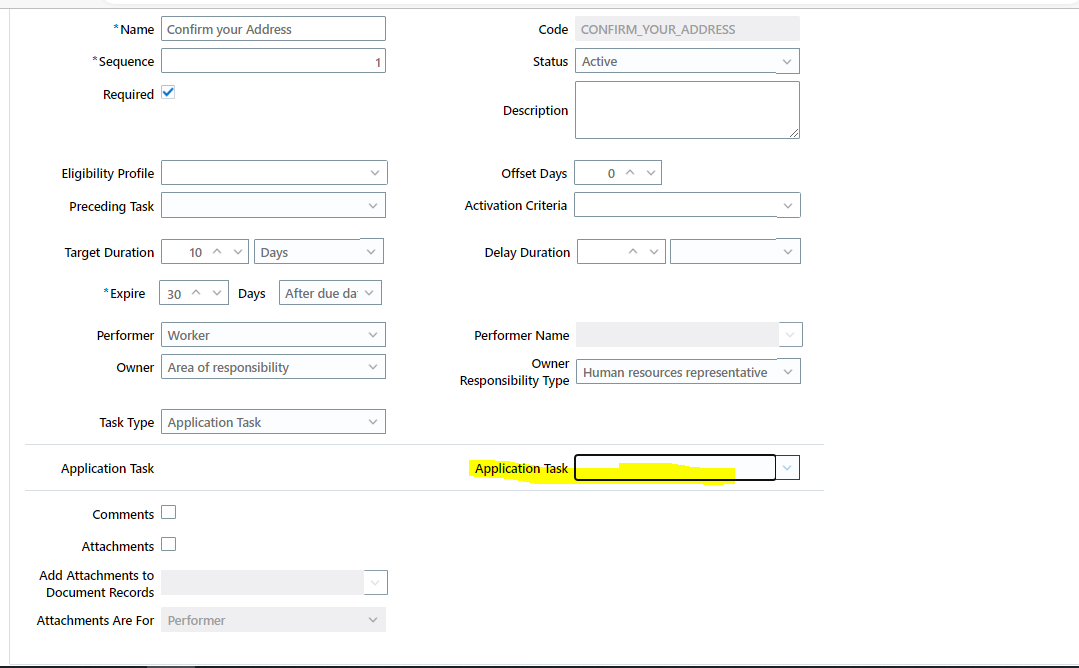
Task: Click the Target Duration number field
Action: pos(184,252)
